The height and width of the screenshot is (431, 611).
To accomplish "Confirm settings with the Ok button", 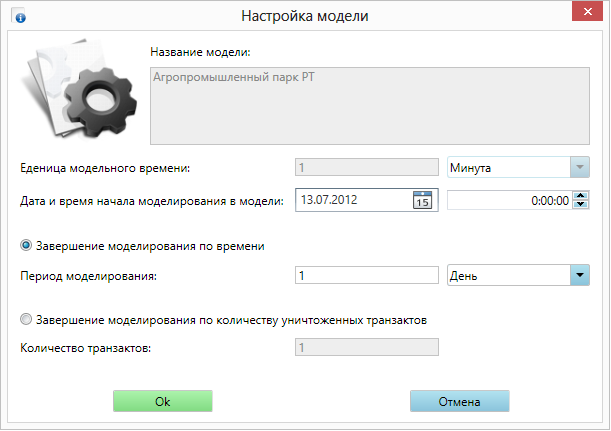I will coord(163,401).
